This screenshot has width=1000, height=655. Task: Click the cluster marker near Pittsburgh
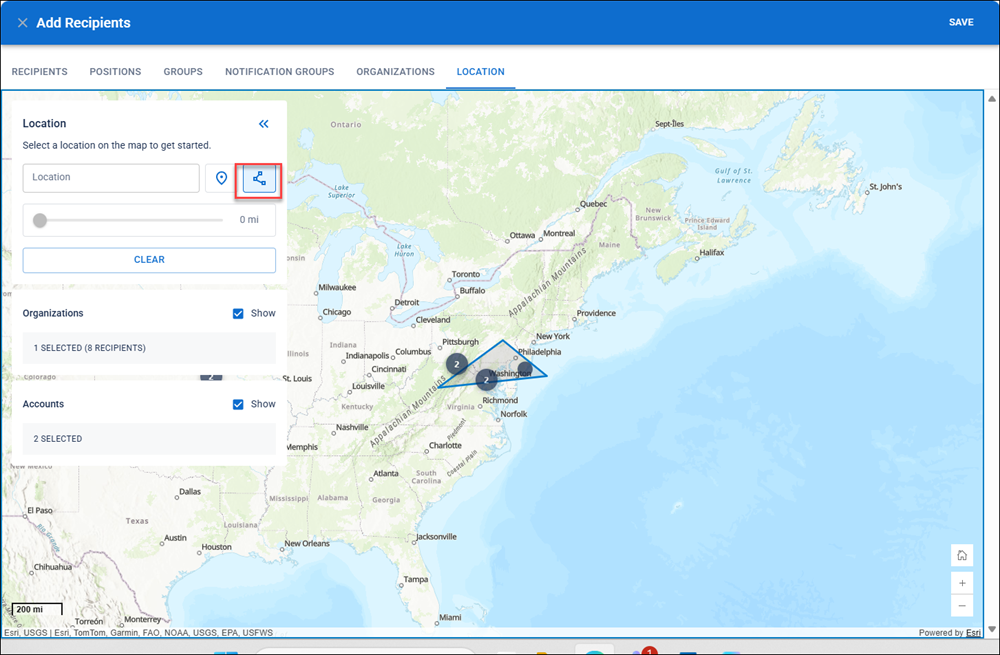tap(457, 364)
